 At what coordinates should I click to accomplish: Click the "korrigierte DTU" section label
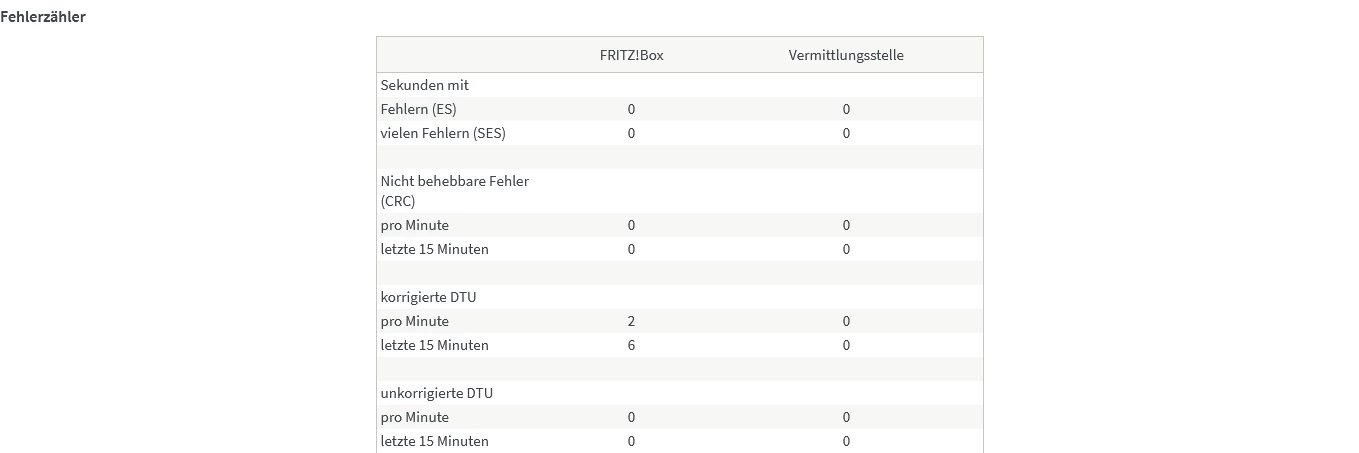click(434, 297)
